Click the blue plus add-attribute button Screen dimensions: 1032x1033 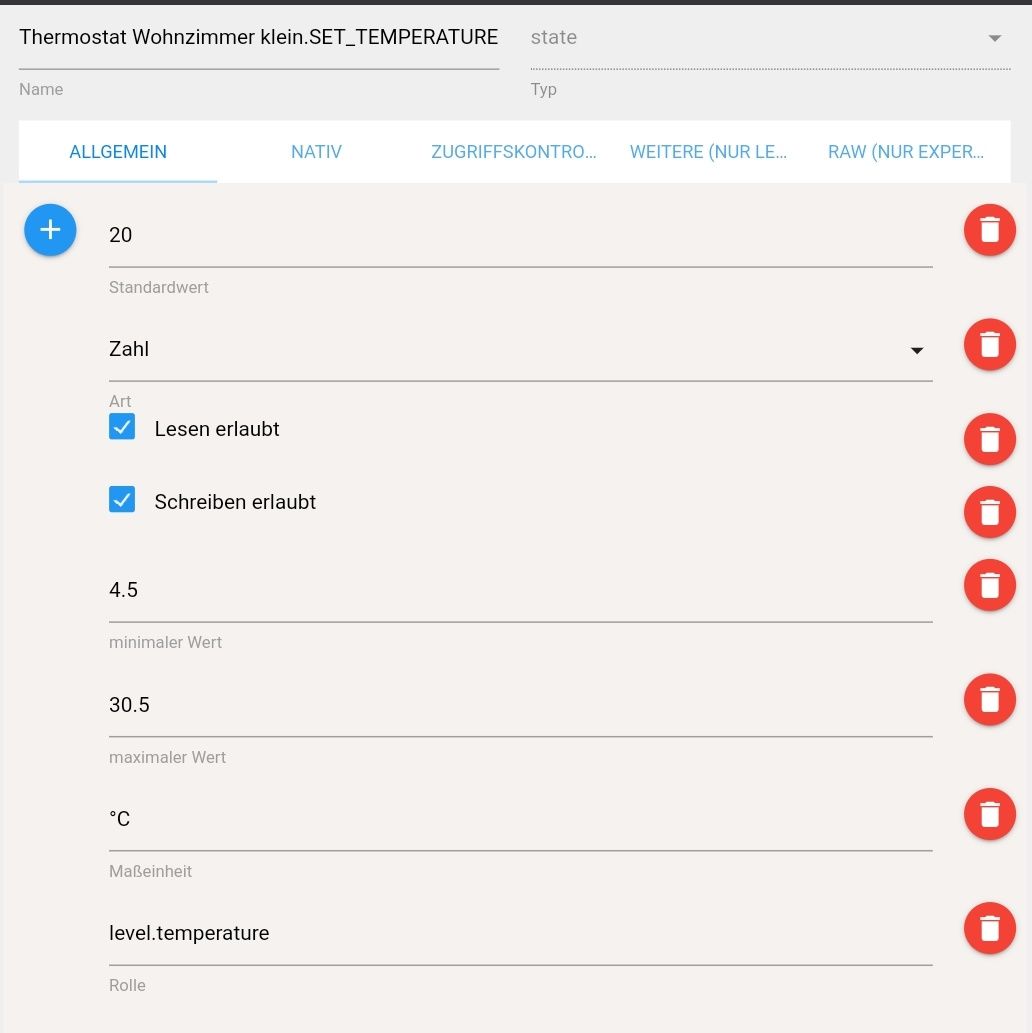tap(50, 230)
